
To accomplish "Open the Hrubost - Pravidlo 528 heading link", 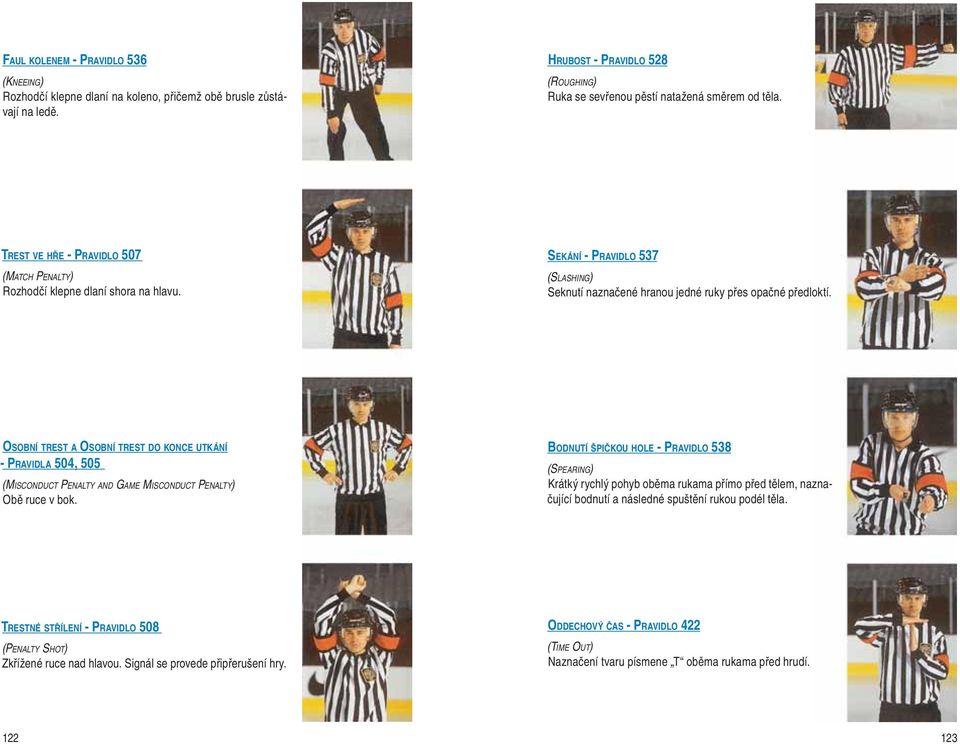I will pos(607,60).
